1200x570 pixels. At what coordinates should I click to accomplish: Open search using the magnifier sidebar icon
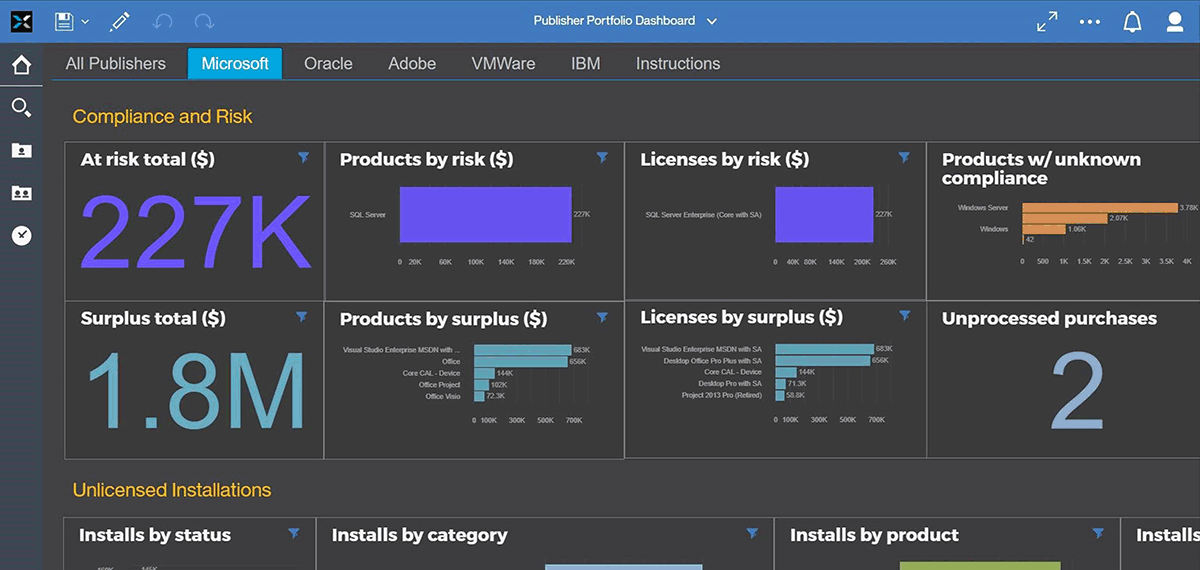(21, 108)
